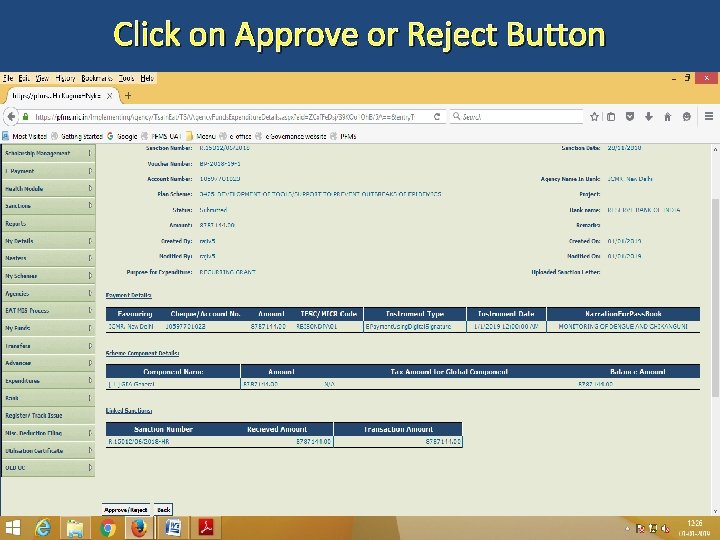Launch Google Chrome from taskbar

pos(107,528)
